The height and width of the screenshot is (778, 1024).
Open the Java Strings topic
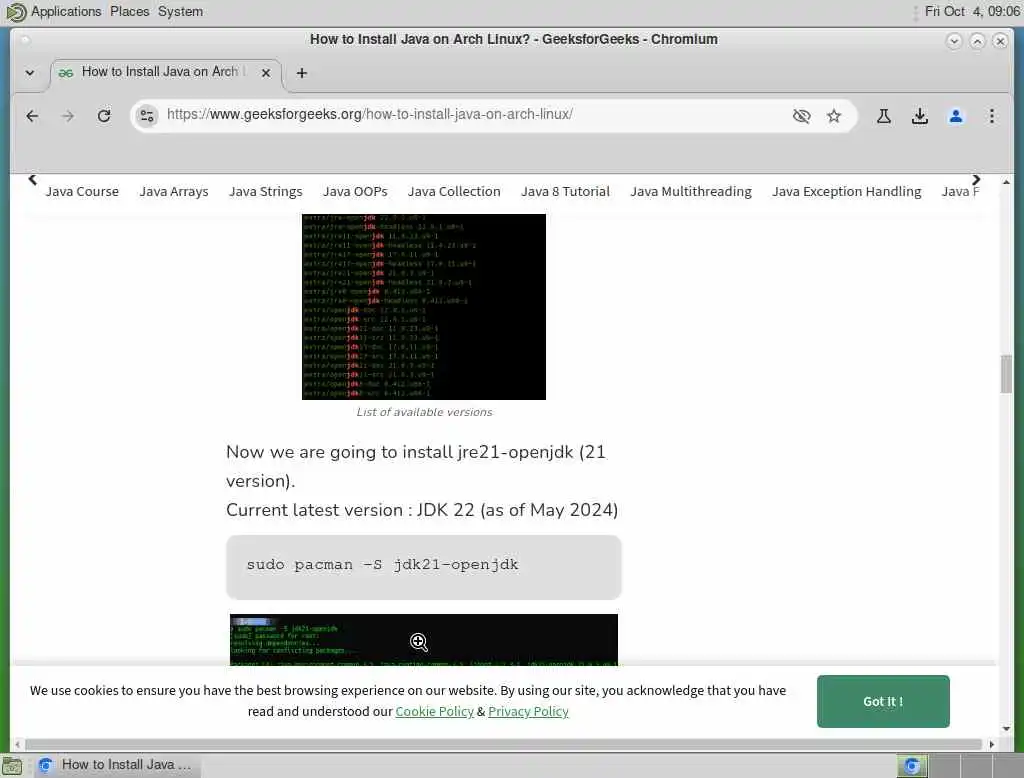pos(266,191)
